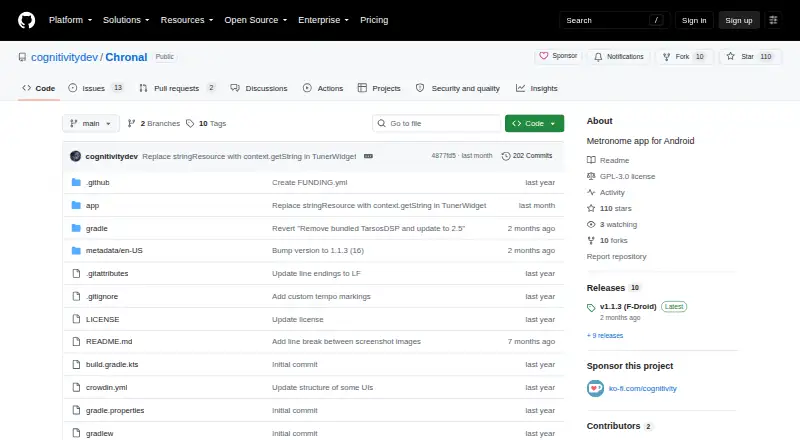Open the 202 Commits history link
Image resolution: width=800 pixels, height=440 pixels.
[527, 156]
